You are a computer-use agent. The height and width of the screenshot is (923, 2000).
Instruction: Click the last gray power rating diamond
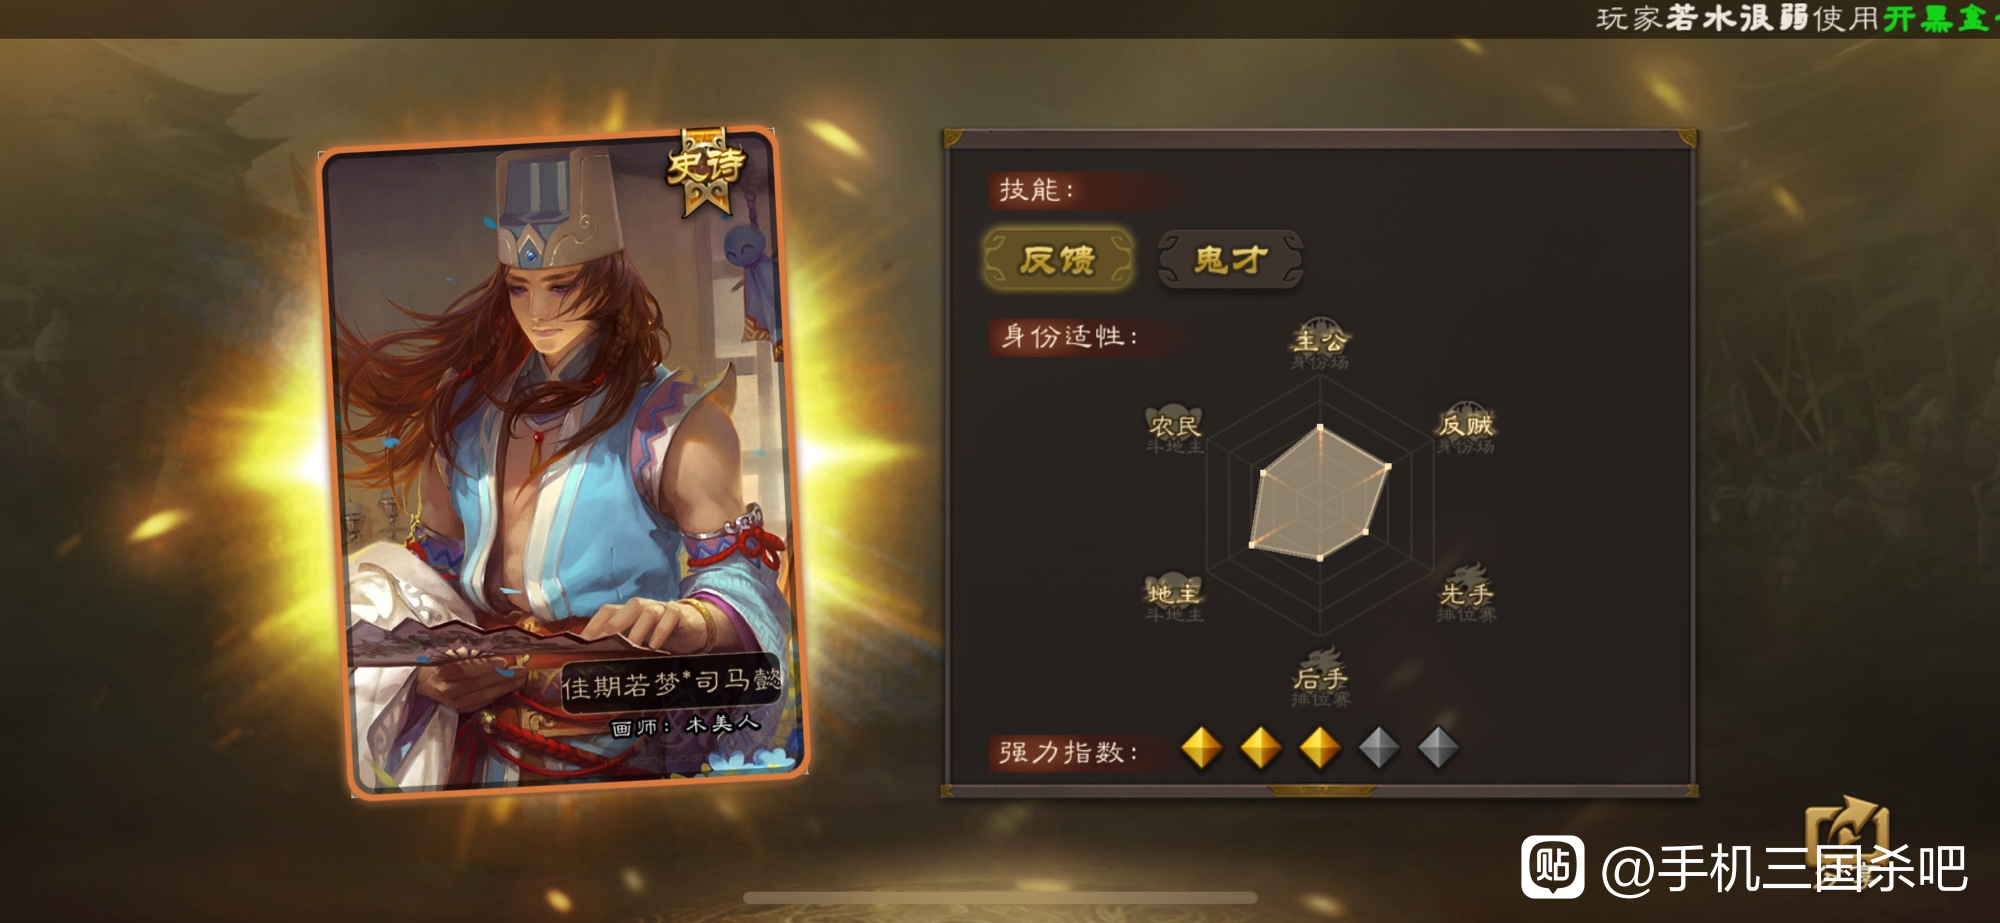point(1438,748)
